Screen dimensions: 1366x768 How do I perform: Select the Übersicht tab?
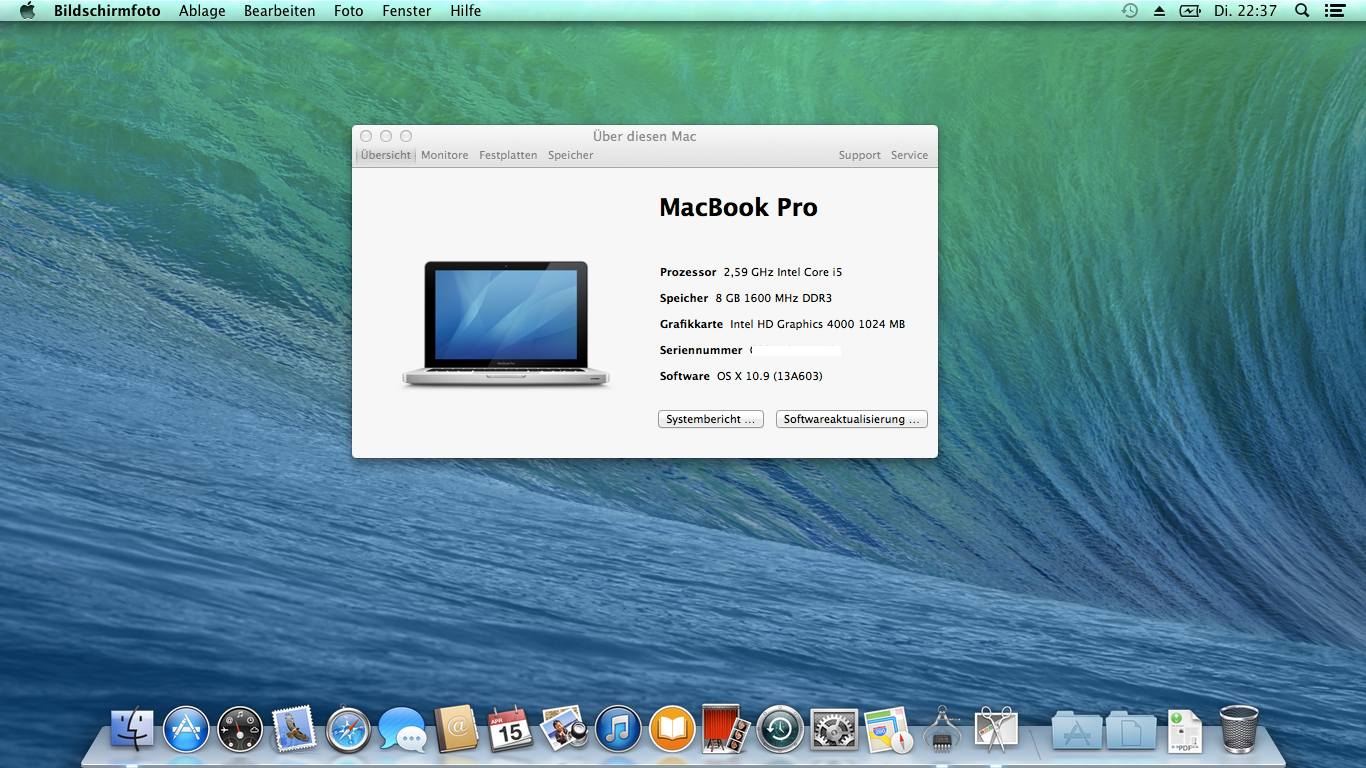pos(386,155)
